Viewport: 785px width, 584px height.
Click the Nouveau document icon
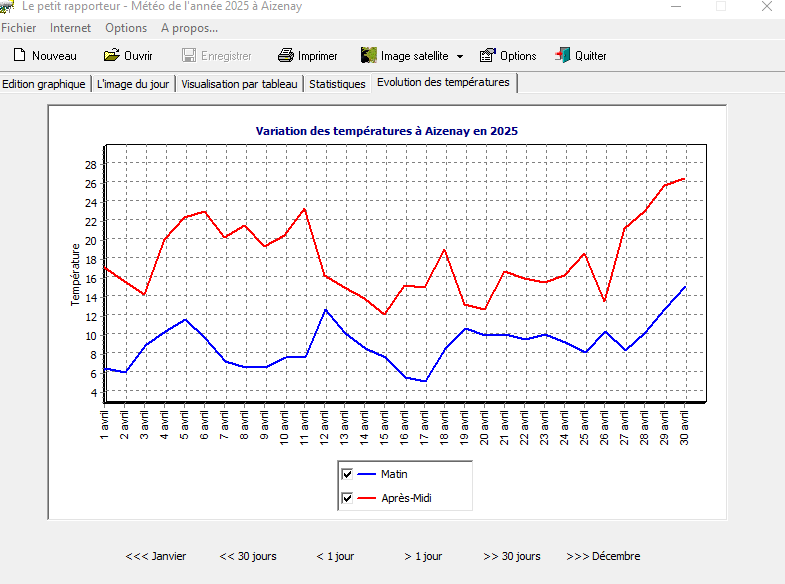[x=18, y=56]
